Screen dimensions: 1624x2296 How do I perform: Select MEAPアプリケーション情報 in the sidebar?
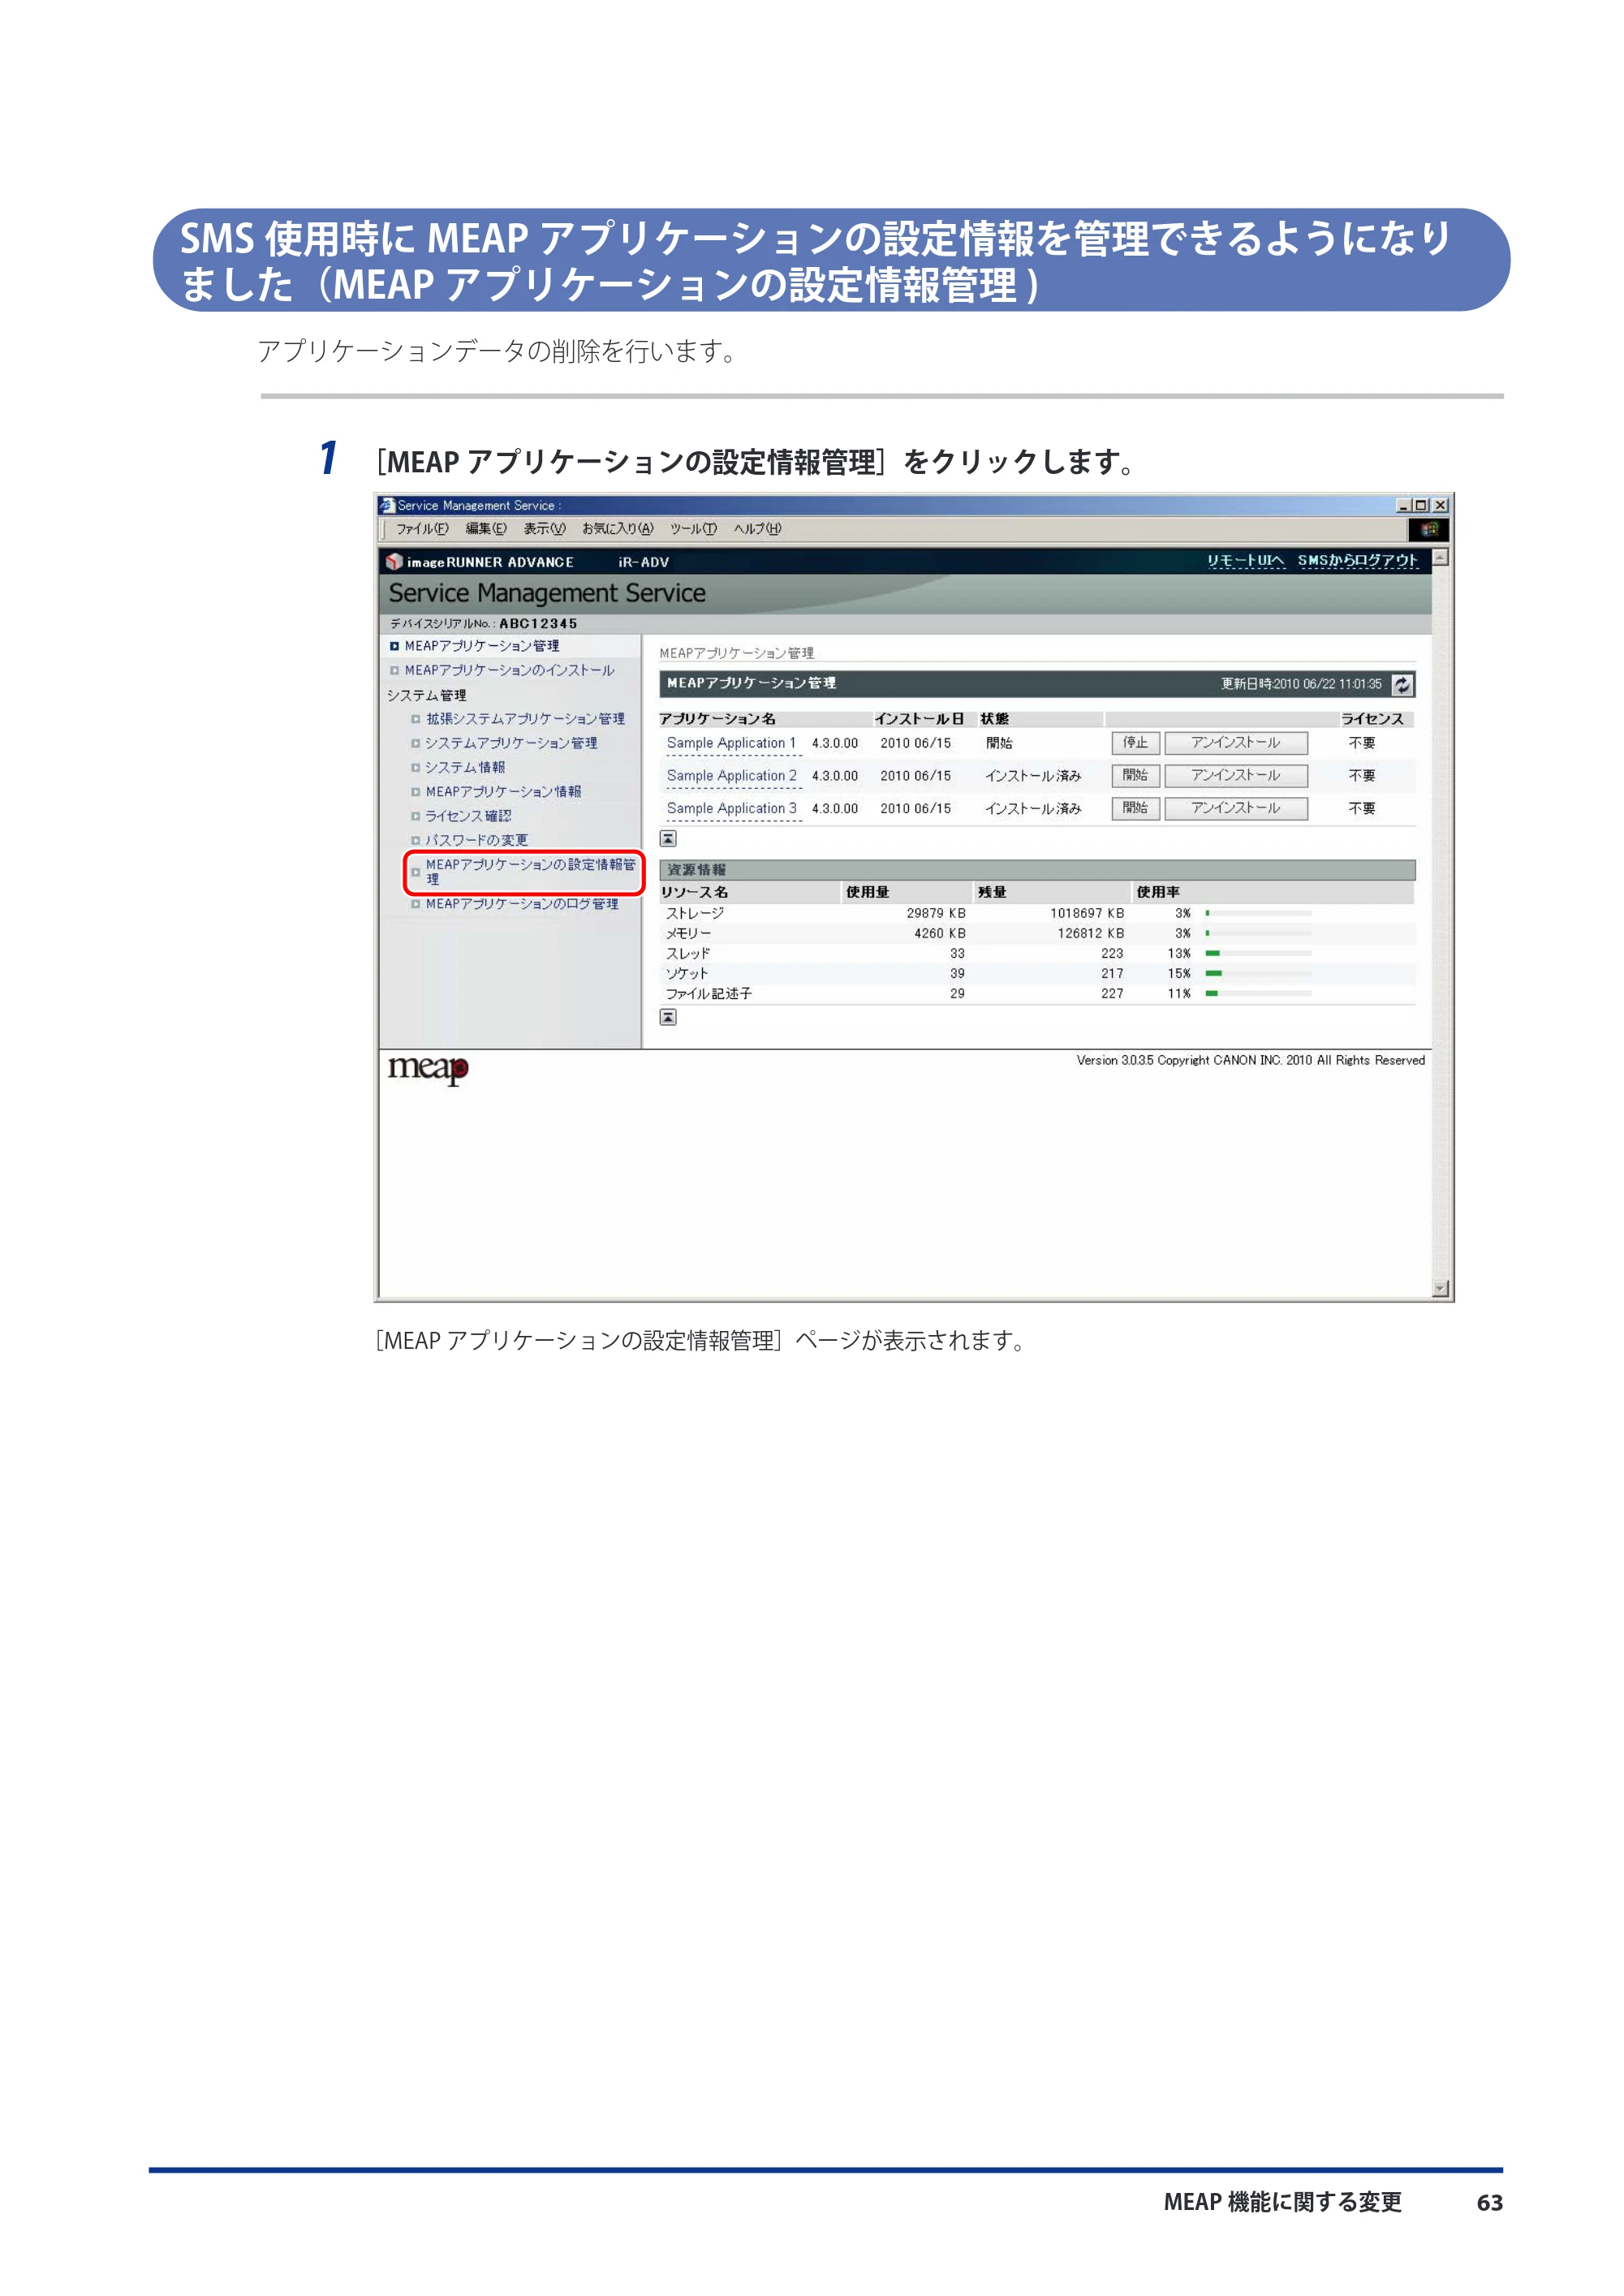[503, 791]
